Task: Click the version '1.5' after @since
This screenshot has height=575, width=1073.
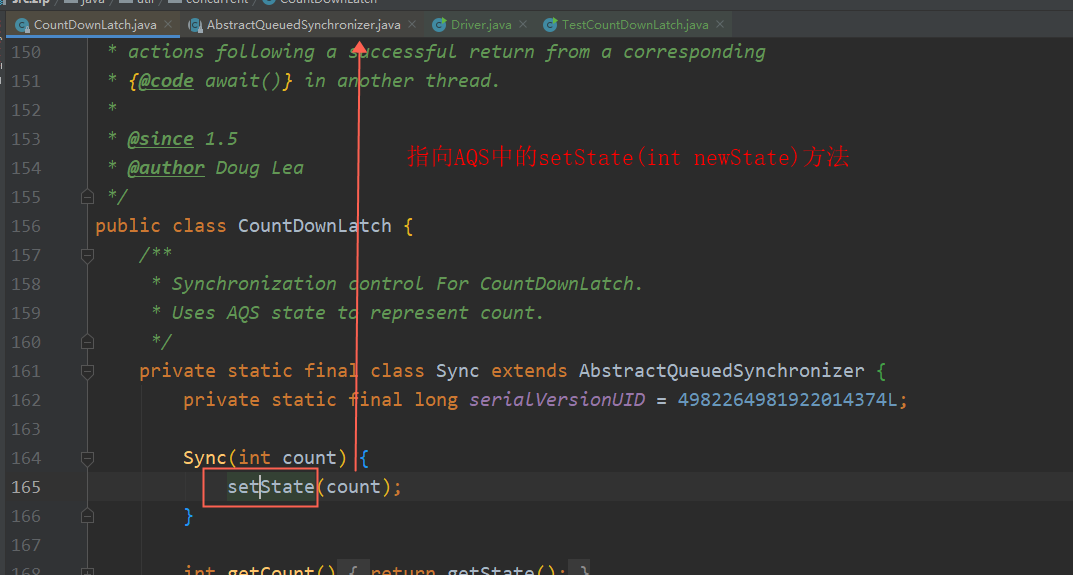Action: 221,139
